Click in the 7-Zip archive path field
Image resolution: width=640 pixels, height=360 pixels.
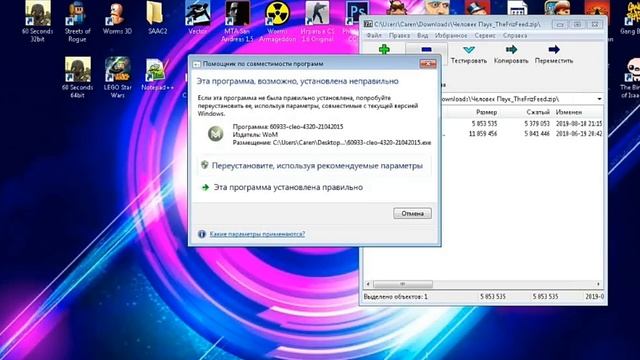click(x=518, y=99)
